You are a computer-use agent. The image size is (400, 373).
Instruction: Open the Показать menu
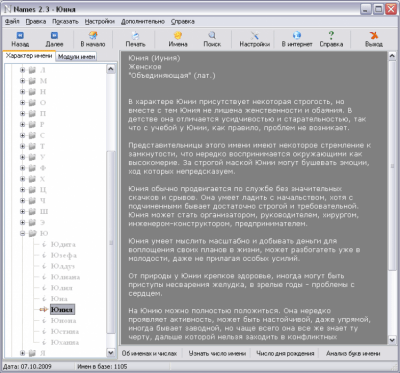[65, 22]
